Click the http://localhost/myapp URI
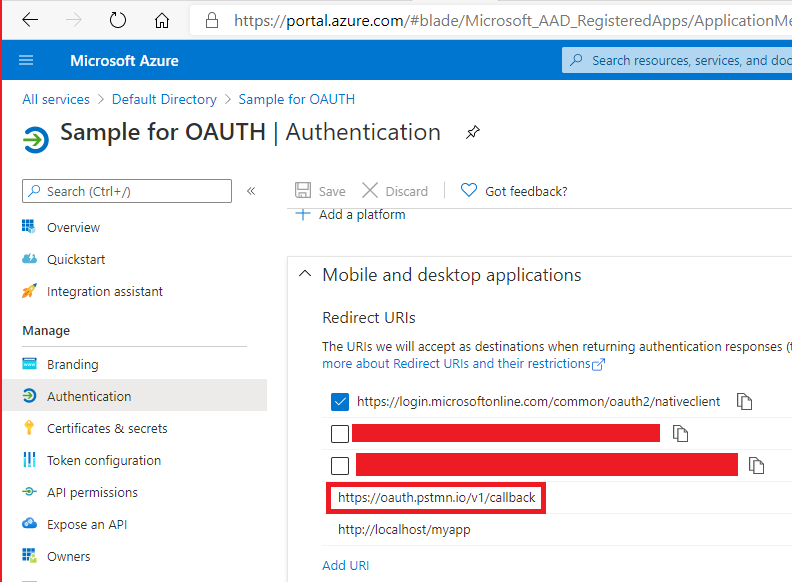792x582 pixels. [404, 529]
